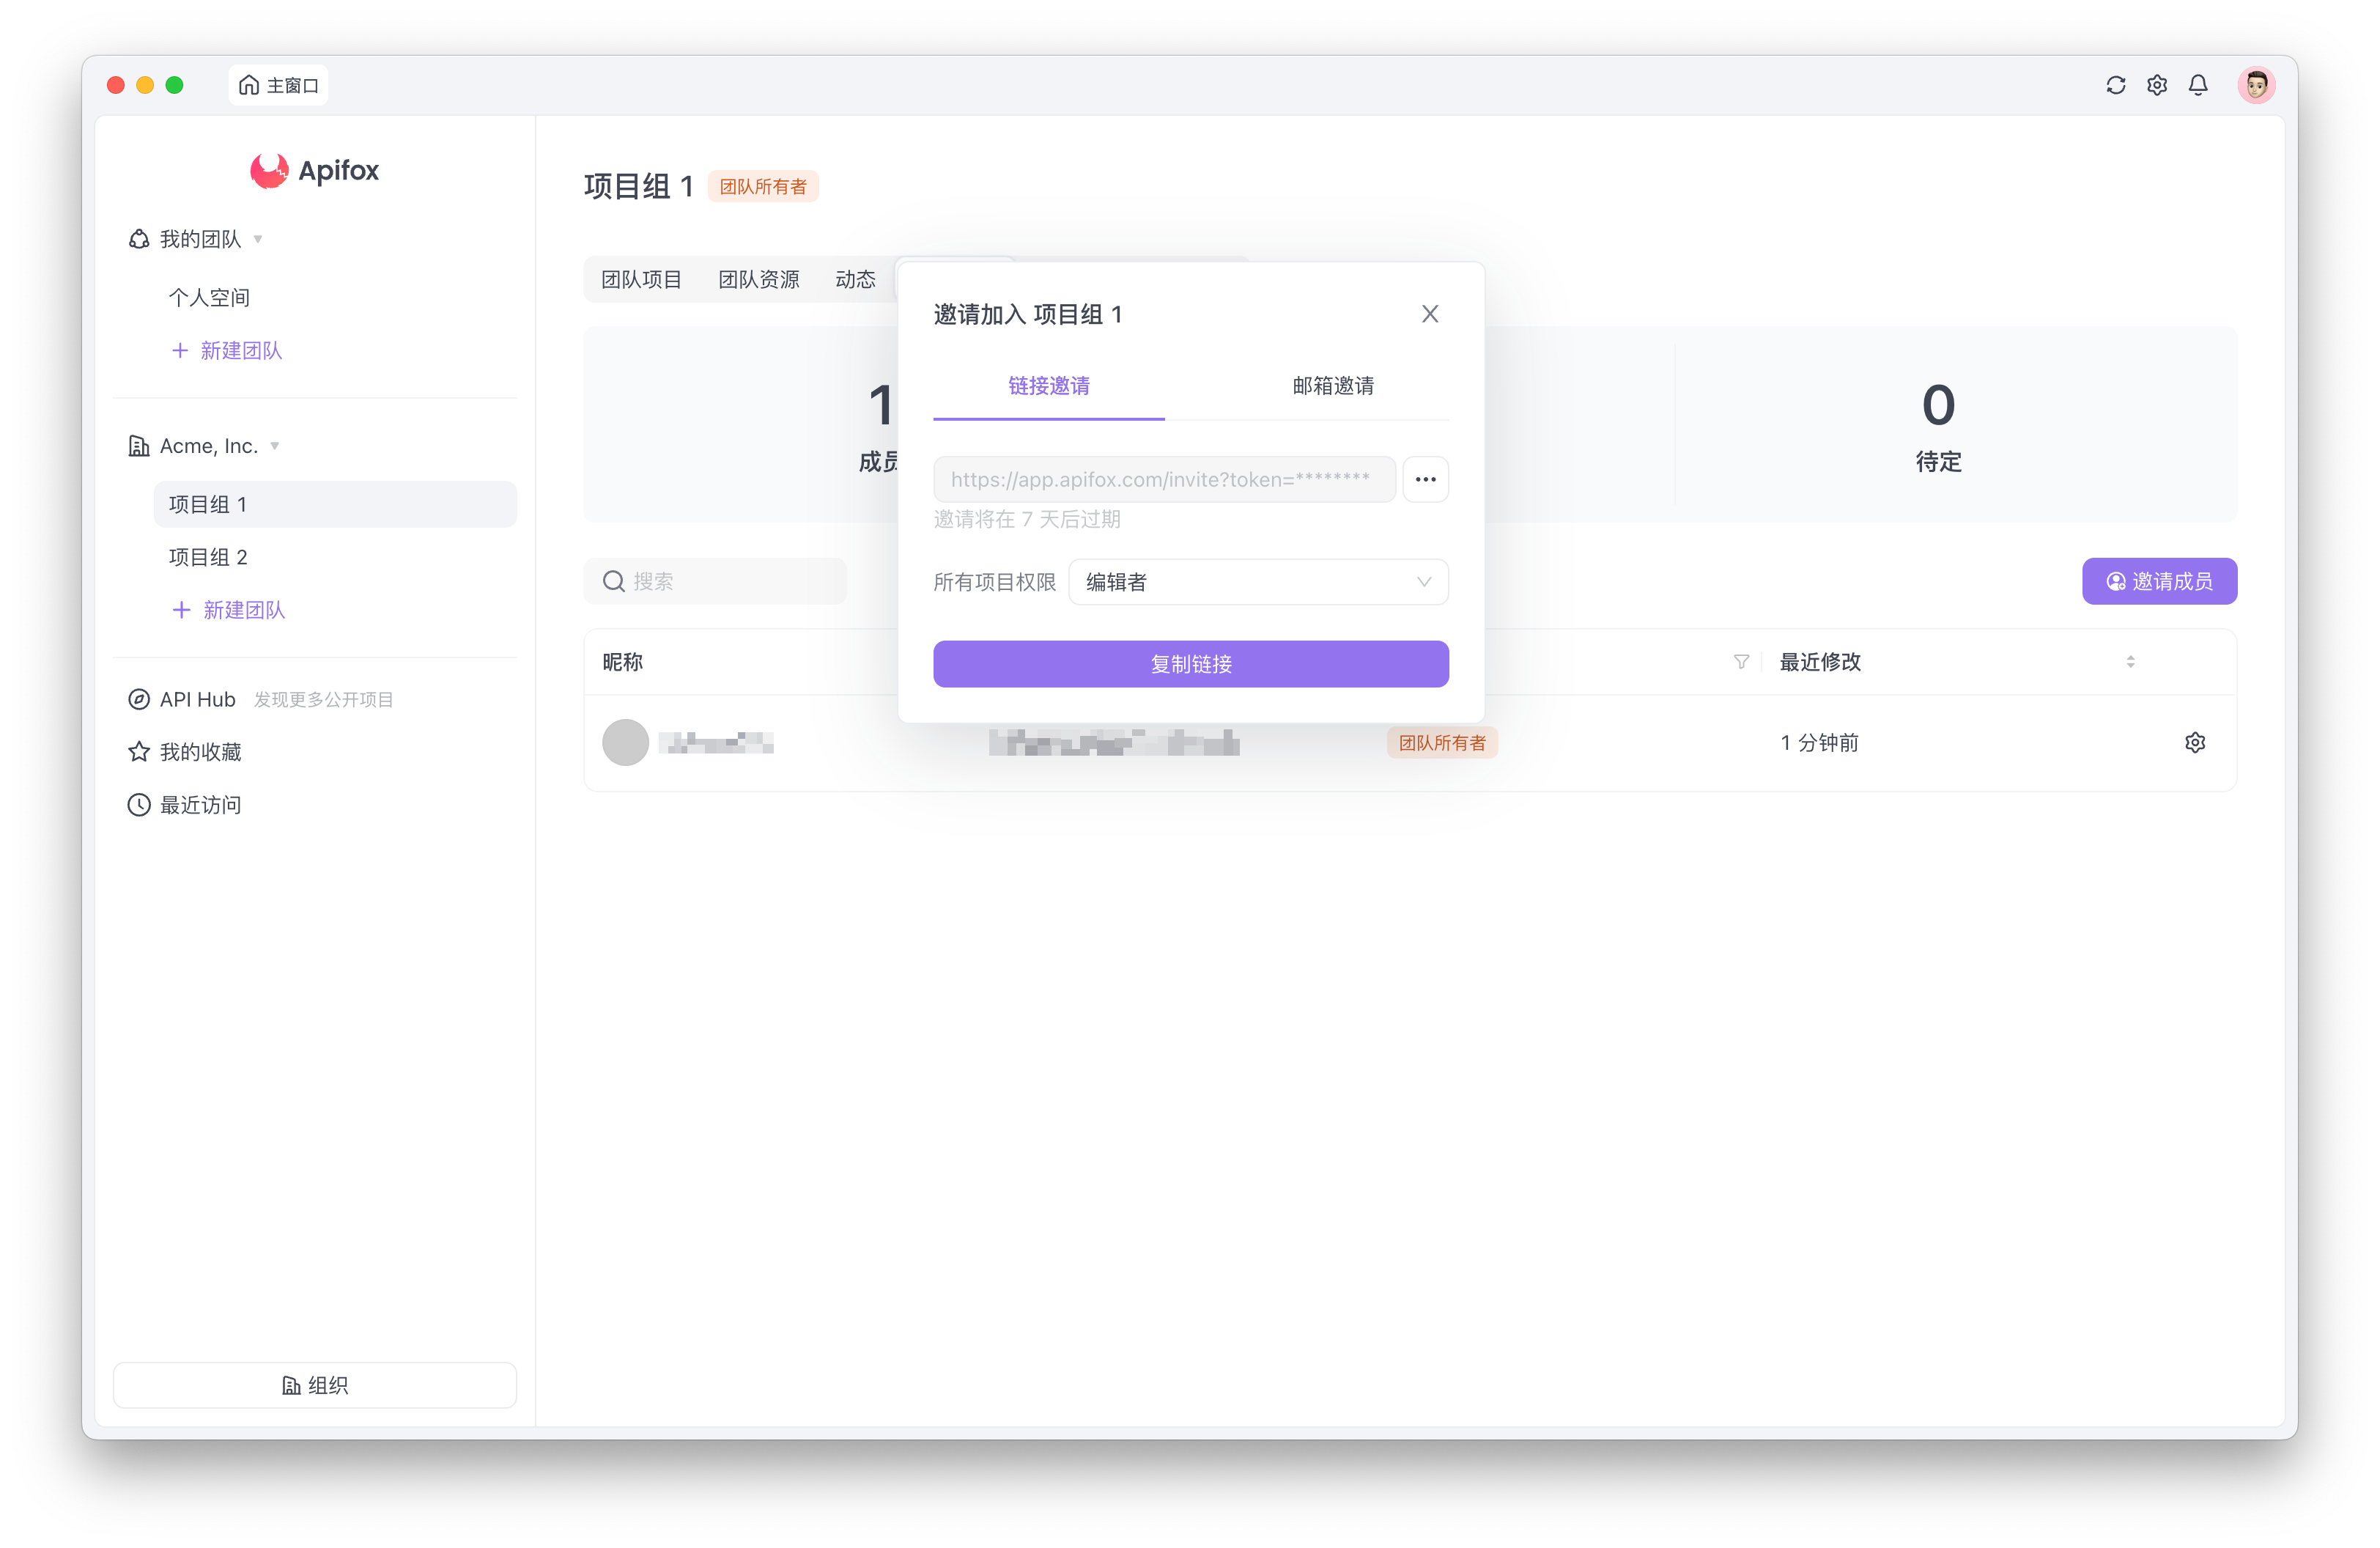
Task: Switch to the 团队资源 tab
Action: 759,279
